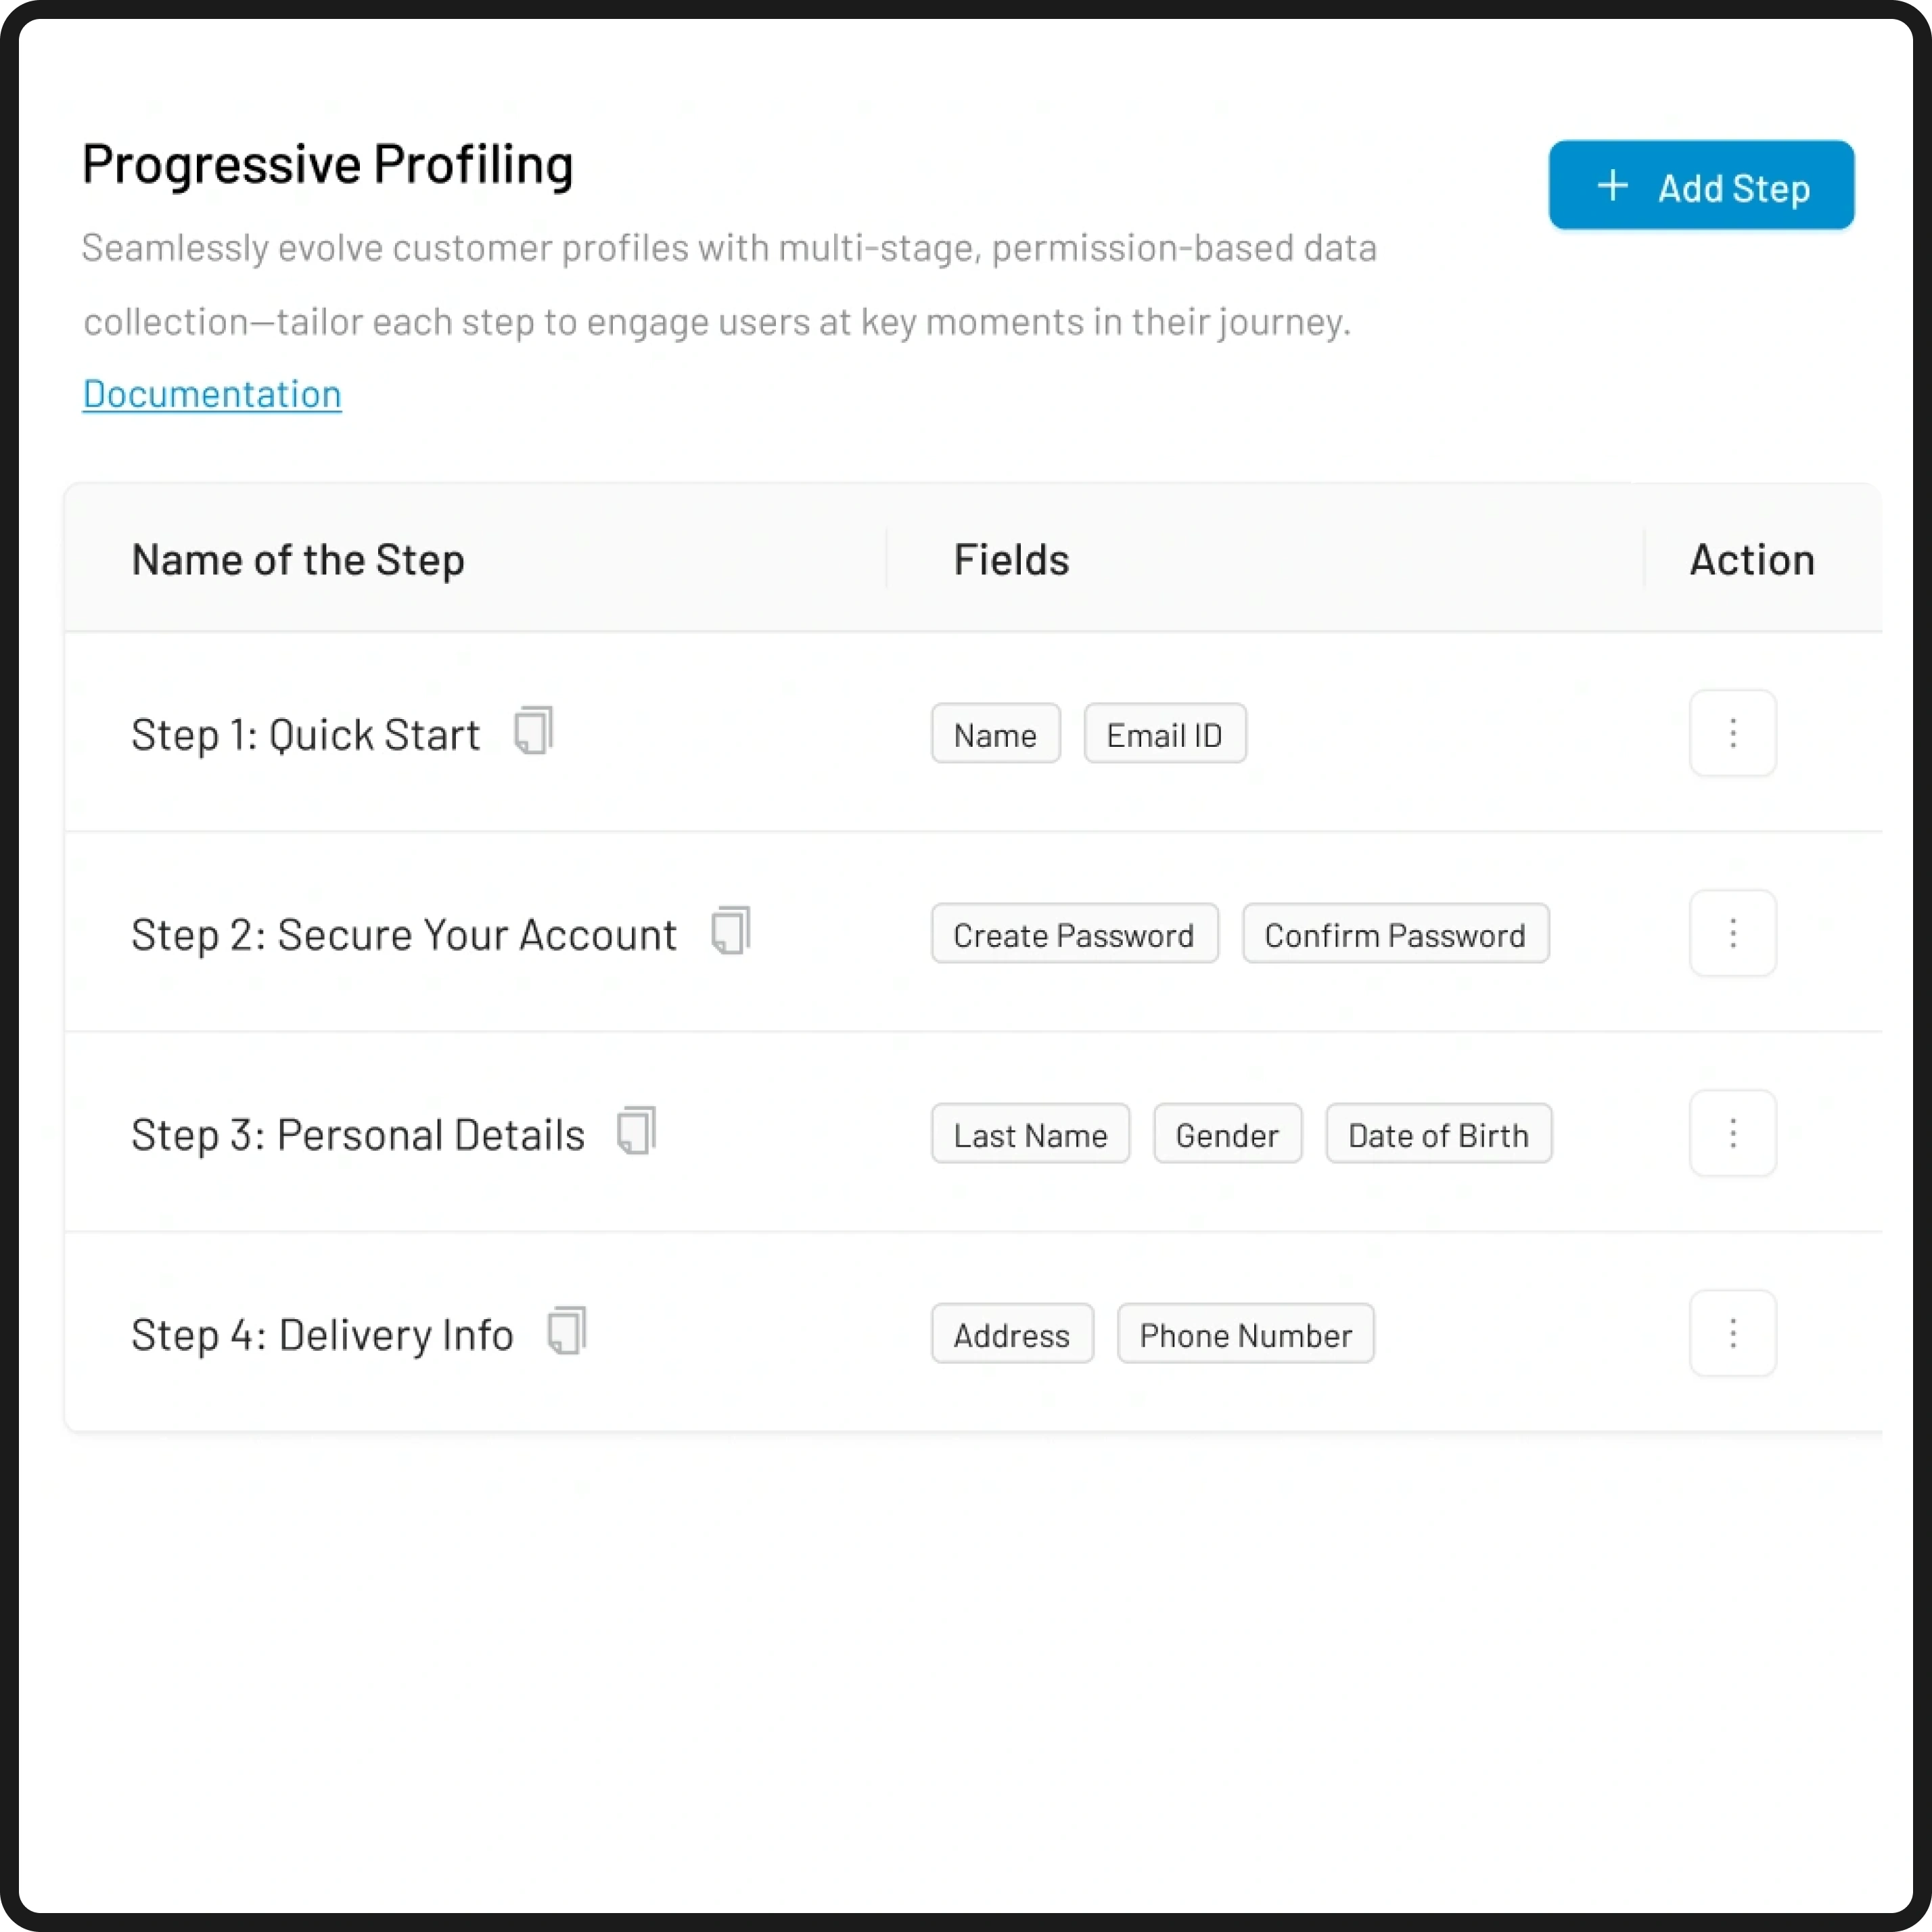Click the plus icon in Add Step

[x=1612, y=186]
